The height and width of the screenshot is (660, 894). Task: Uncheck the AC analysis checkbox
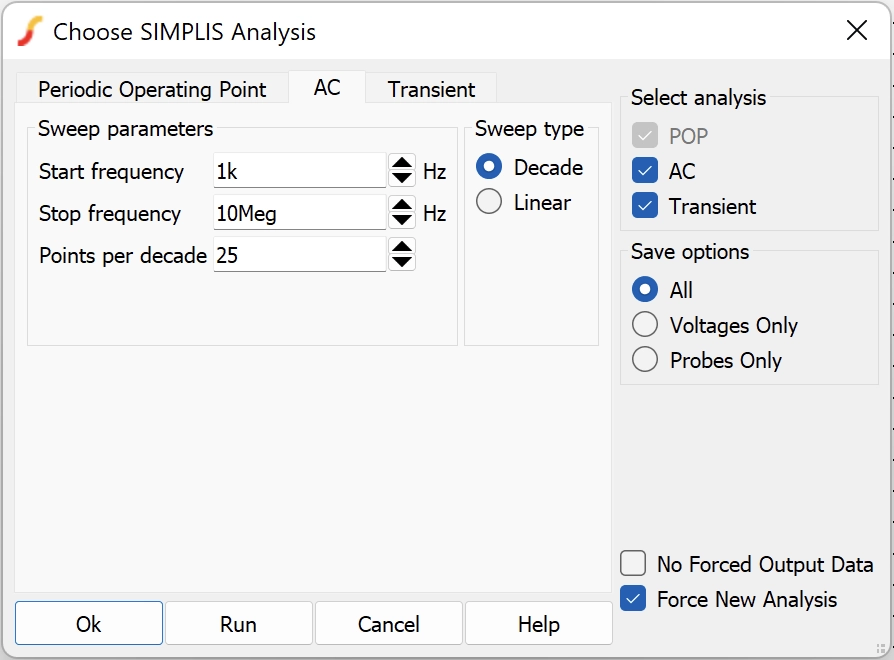click(x=645, y=170)
